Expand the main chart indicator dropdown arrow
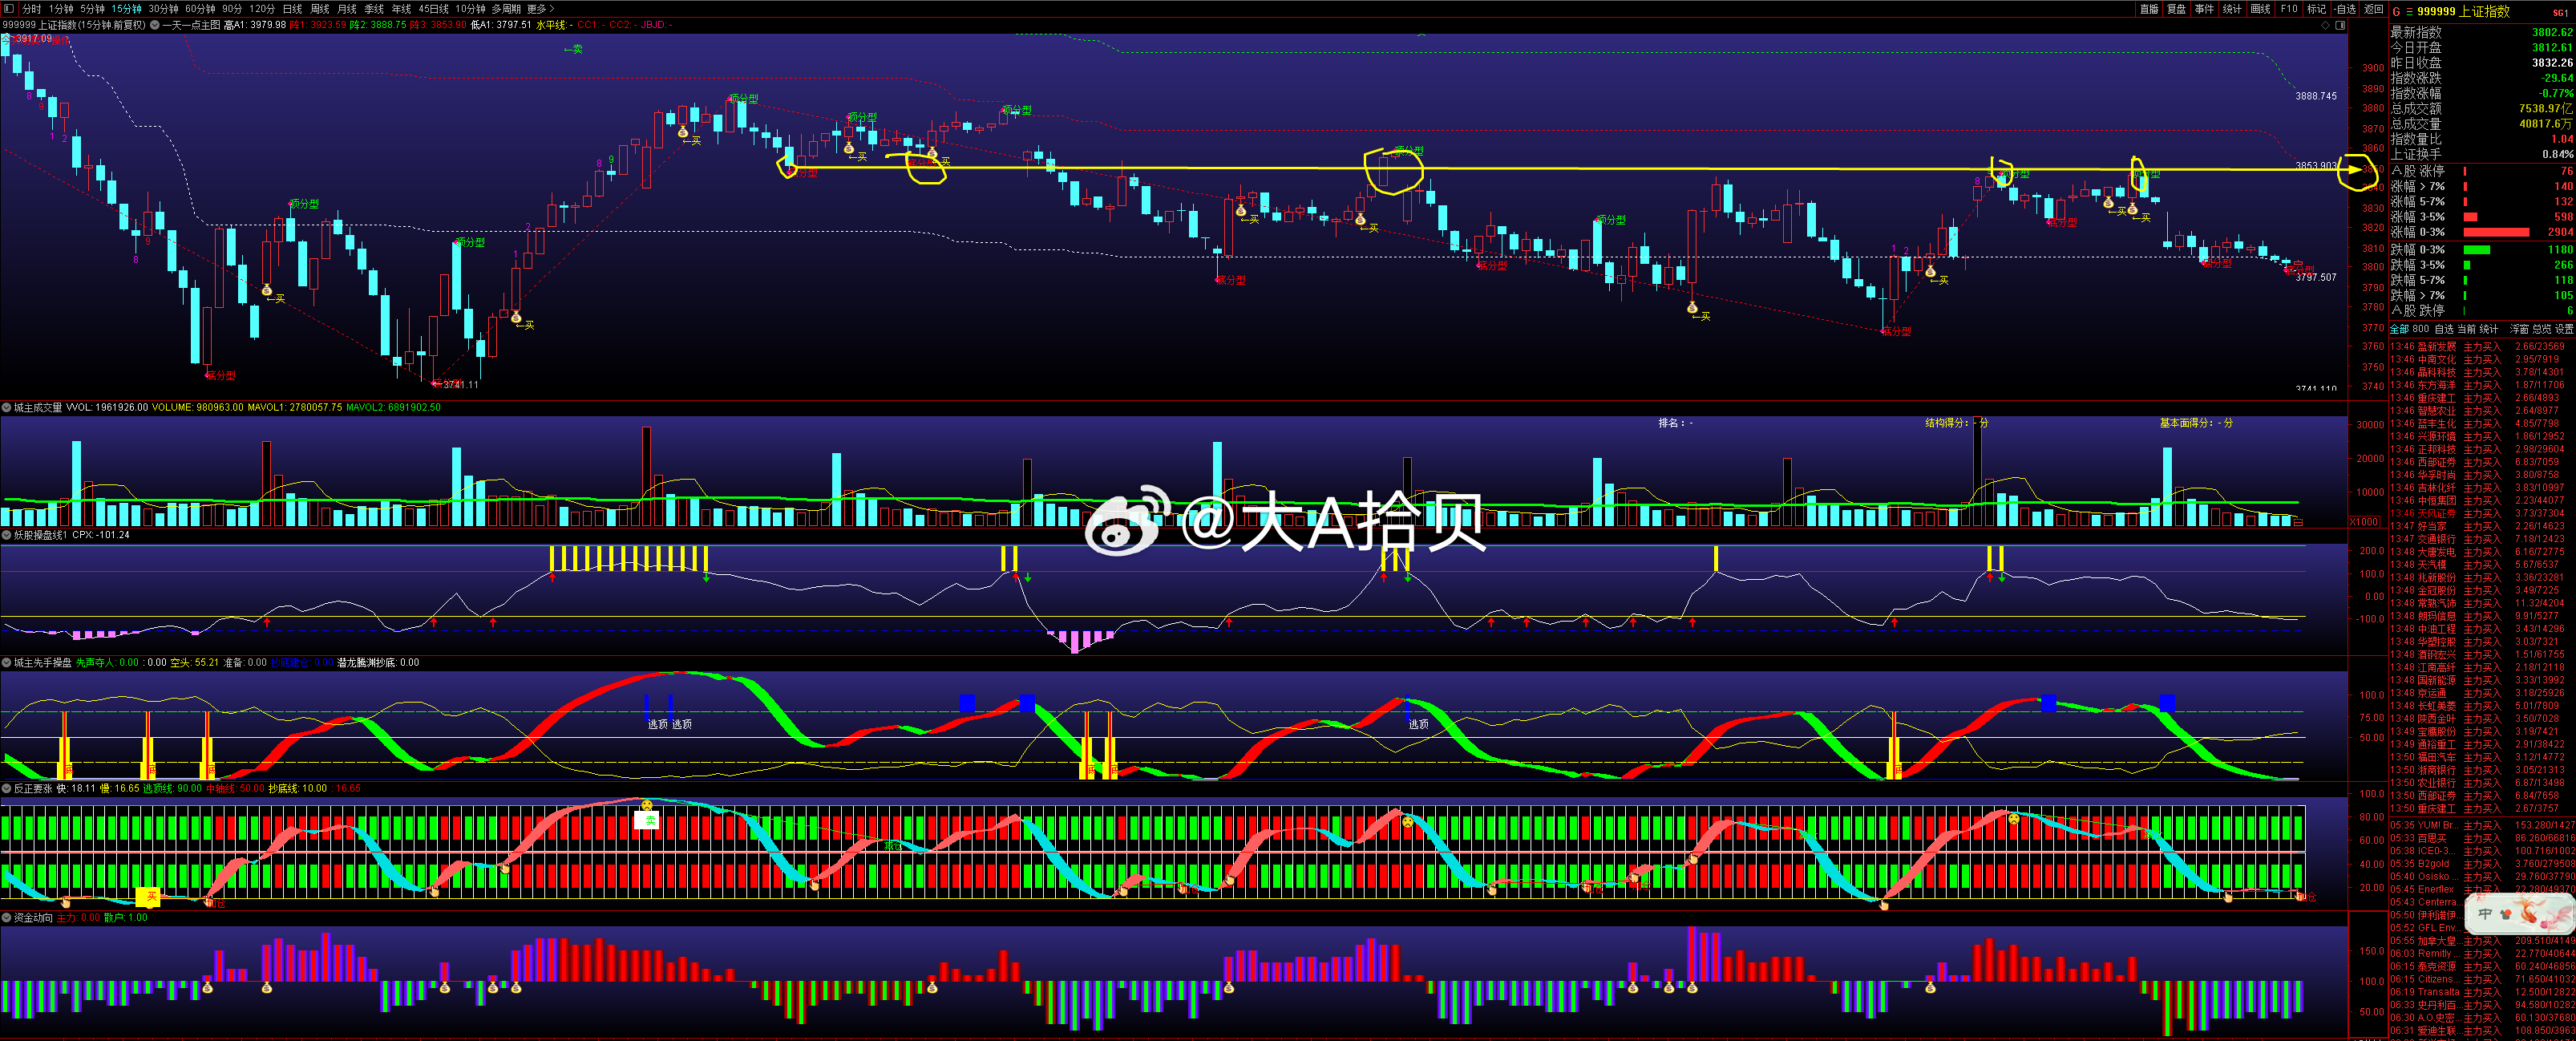Viewport: 2576px width, 1041px height. (155, 25)
